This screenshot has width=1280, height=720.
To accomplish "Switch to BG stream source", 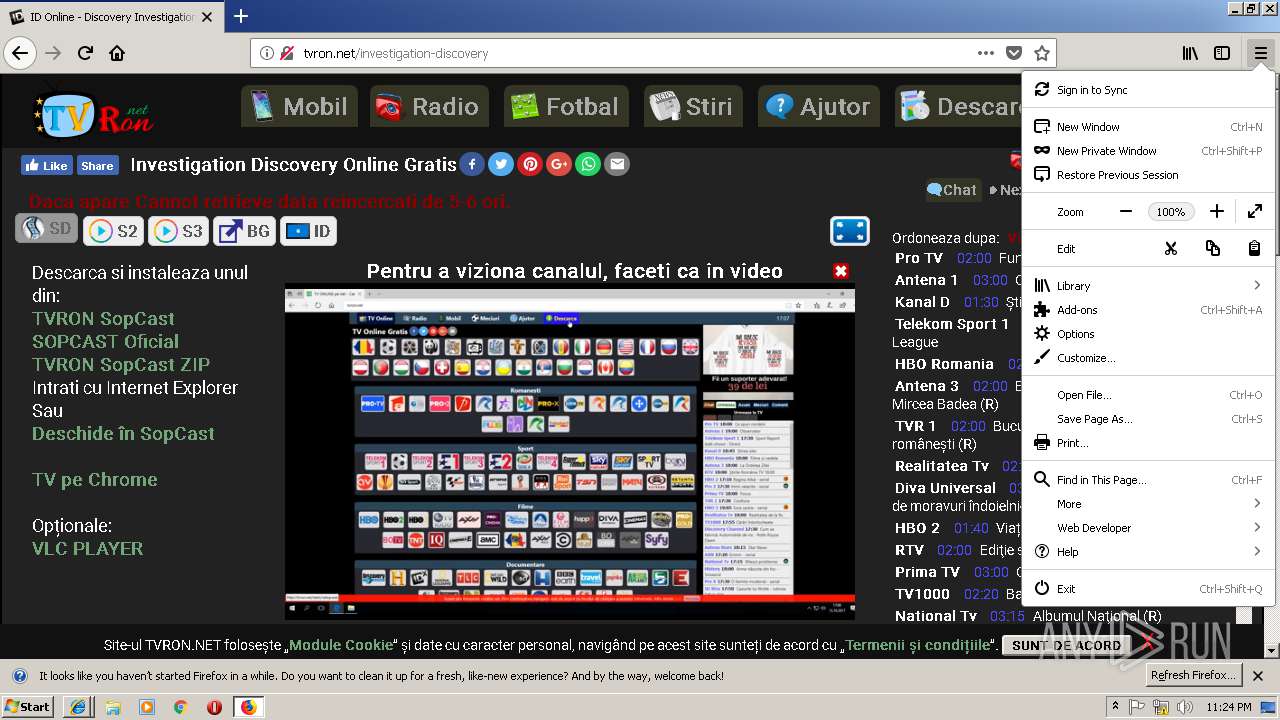I will click(244, 231).
